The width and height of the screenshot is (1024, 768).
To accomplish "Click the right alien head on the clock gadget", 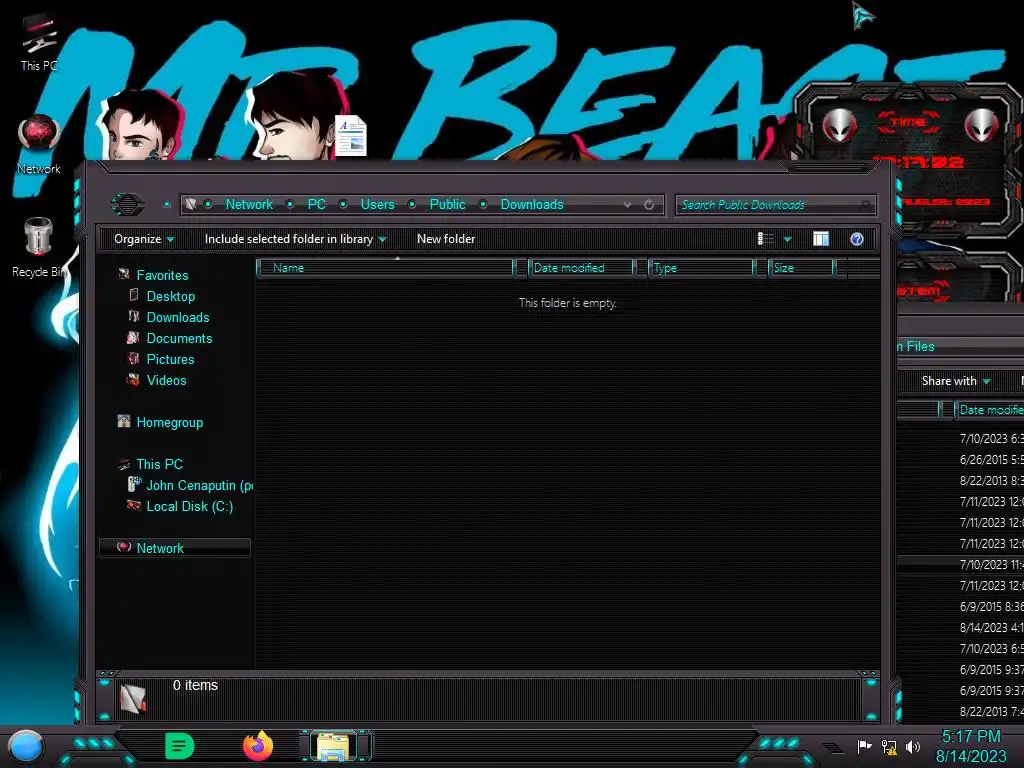I will [x=982, y=124].
